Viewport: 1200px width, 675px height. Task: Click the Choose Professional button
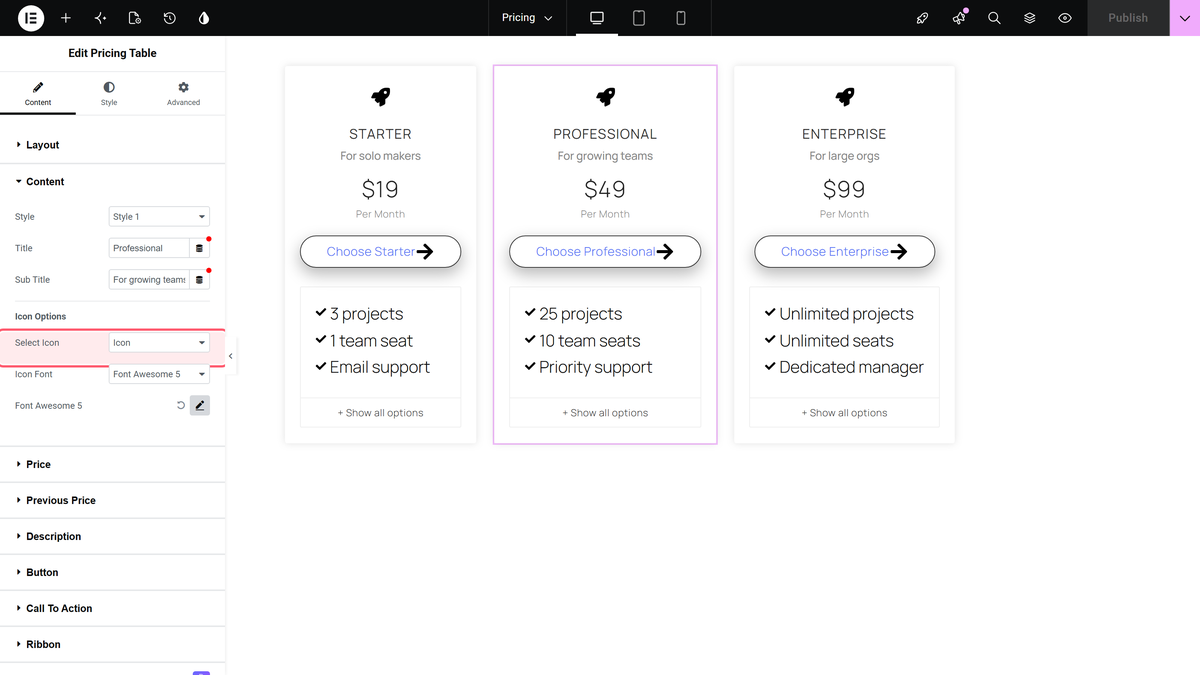tap(605, 252)
